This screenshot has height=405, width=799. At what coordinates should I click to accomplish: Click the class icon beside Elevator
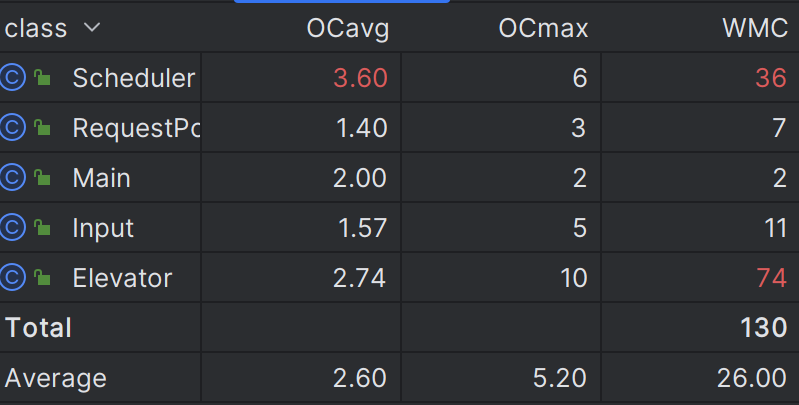click(12, 277)
